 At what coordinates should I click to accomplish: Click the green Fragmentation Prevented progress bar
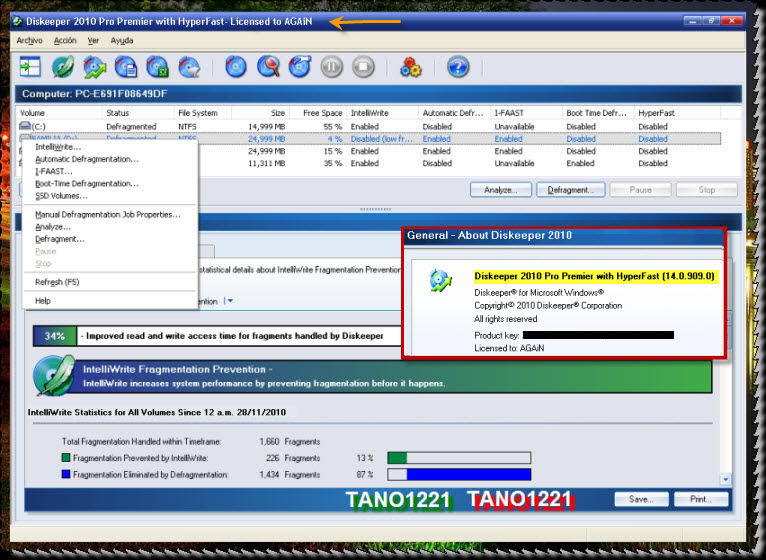459,458
